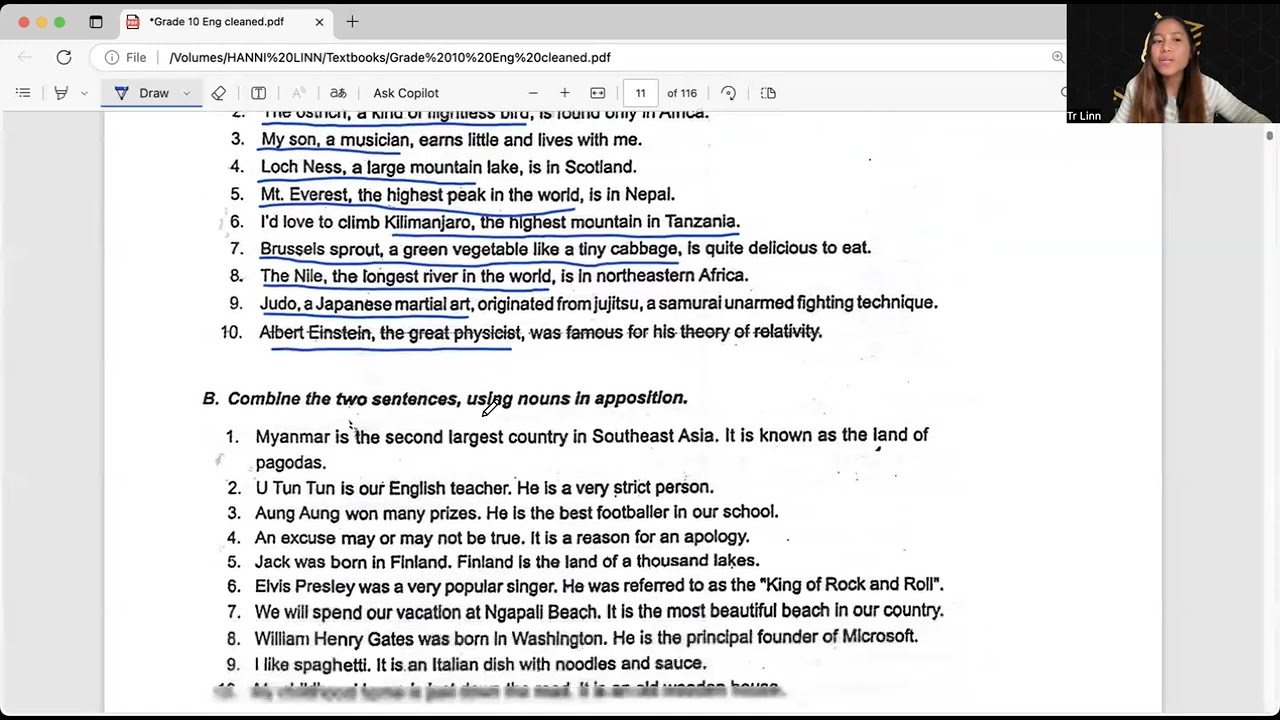The image size is (1280, 720).
Task: Click the 'Albert Einstein' sentence
Action: pos(541,332)
